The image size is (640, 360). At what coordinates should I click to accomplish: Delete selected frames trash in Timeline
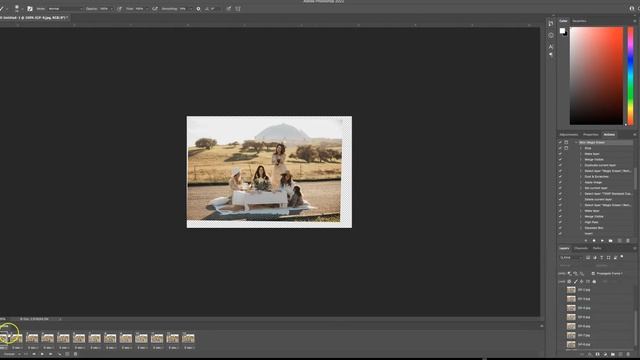76,354
